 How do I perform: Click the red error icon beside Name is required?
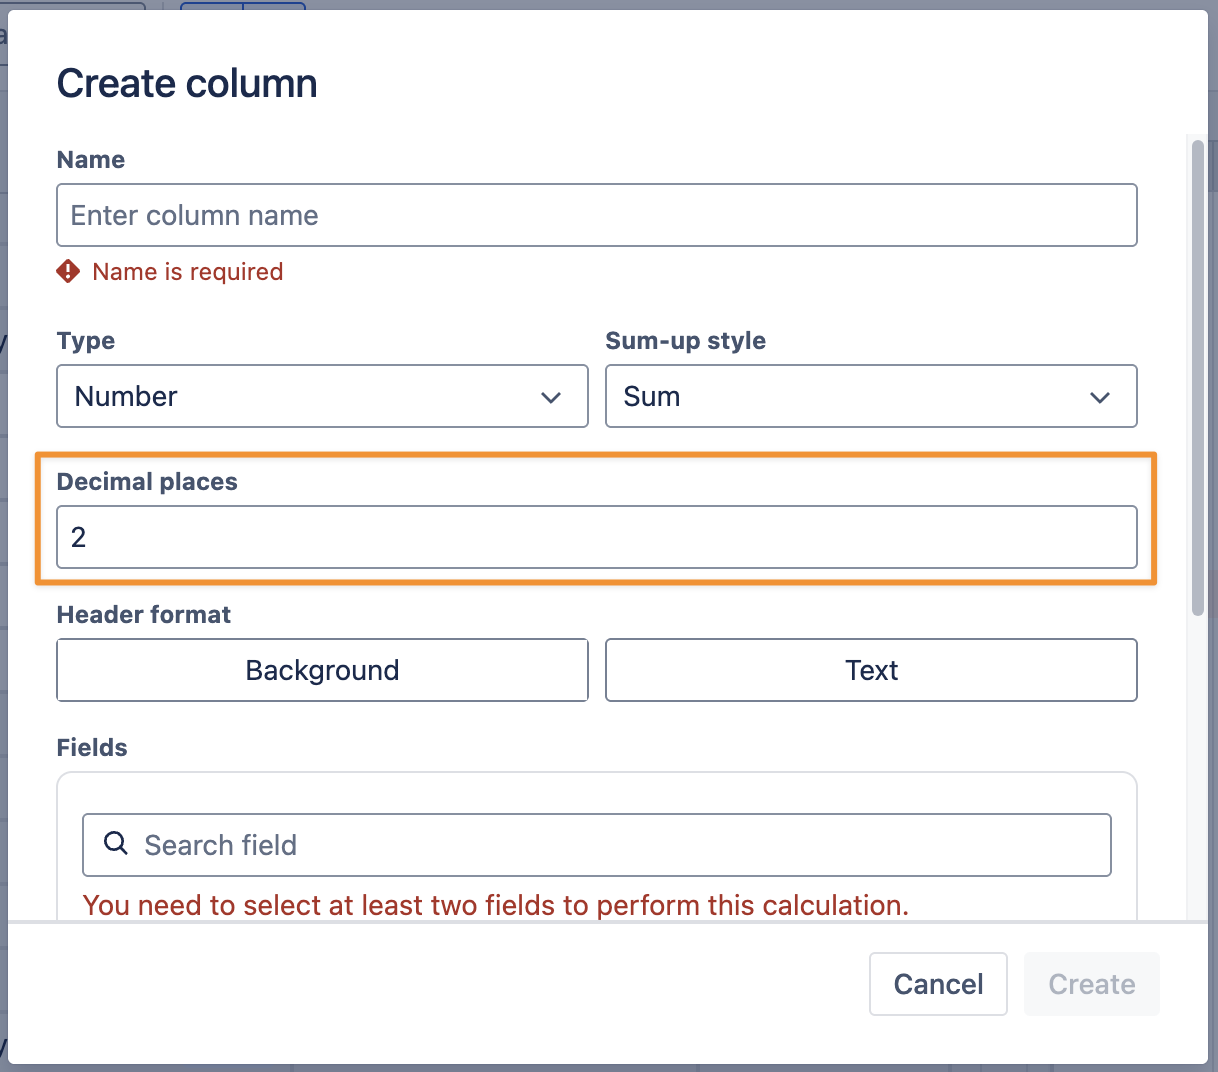pos(68,271)
